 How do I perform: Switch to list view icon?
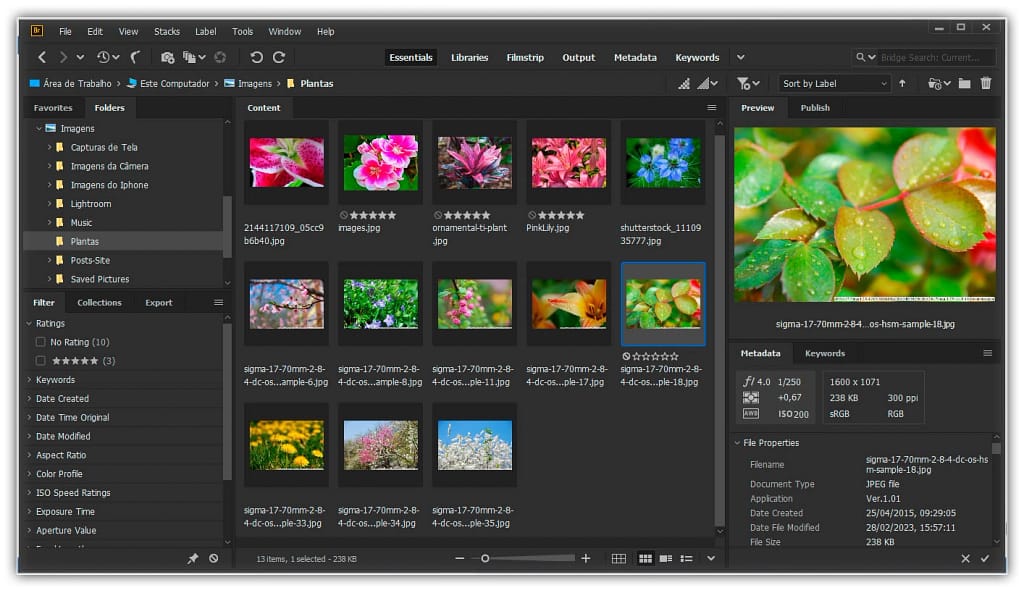686,558
